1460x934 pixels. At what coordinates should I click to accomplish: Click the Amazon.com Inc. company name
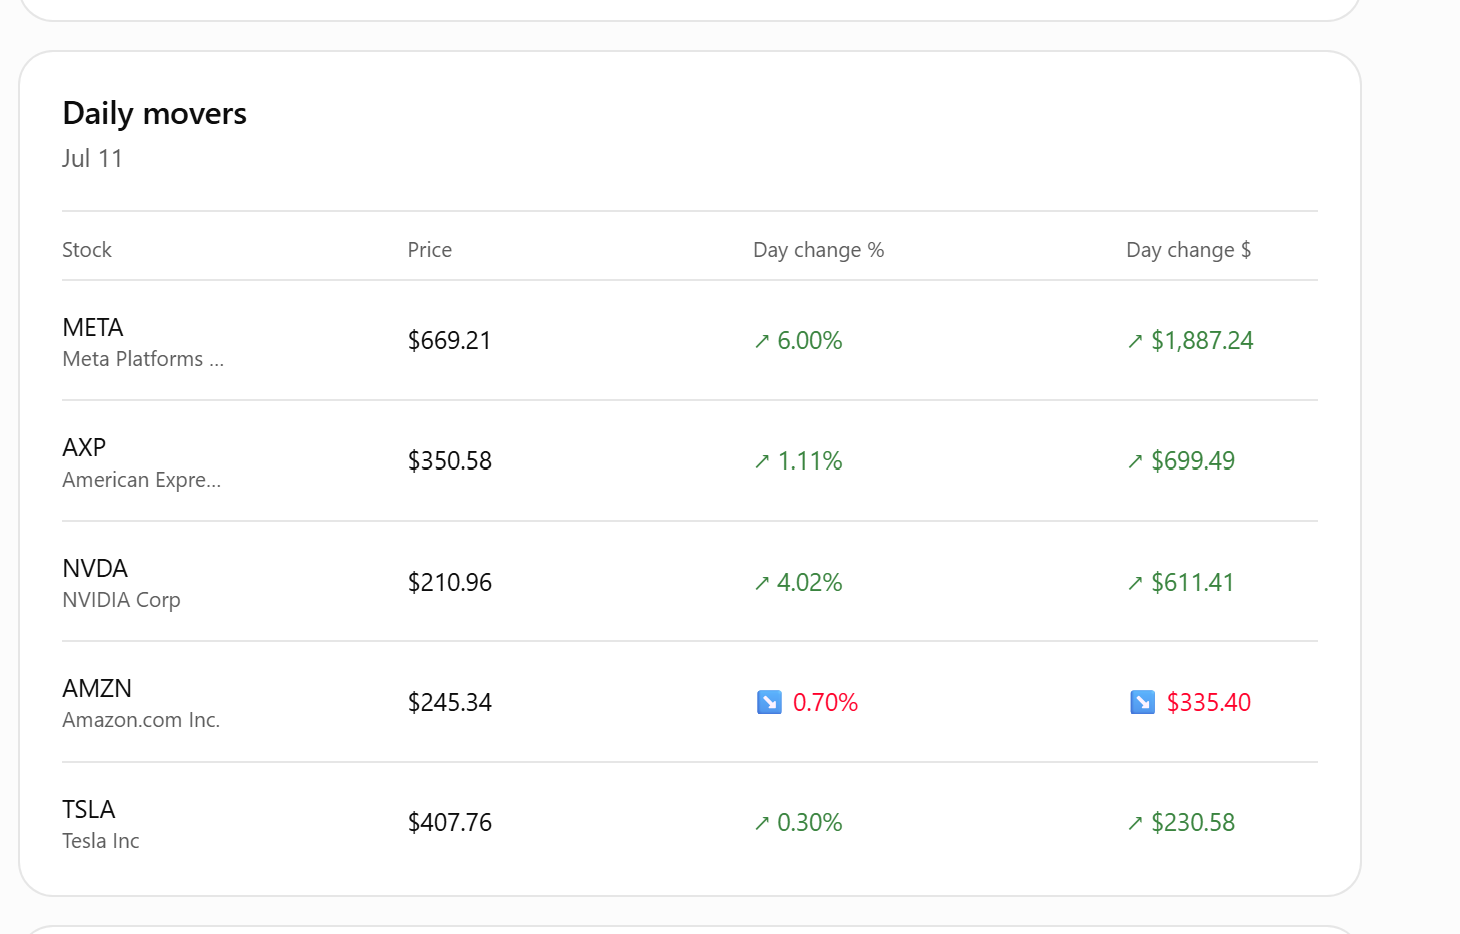(141, 720)
